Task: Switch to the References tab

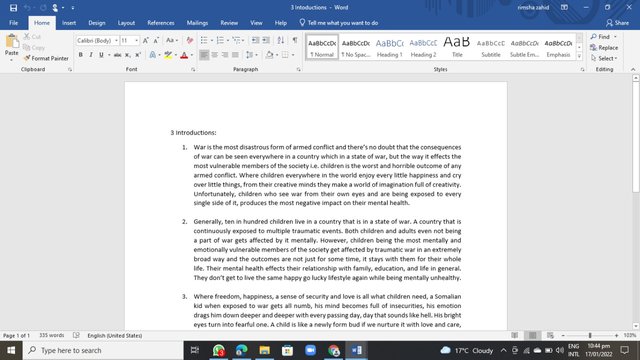Action: (161, 23)
